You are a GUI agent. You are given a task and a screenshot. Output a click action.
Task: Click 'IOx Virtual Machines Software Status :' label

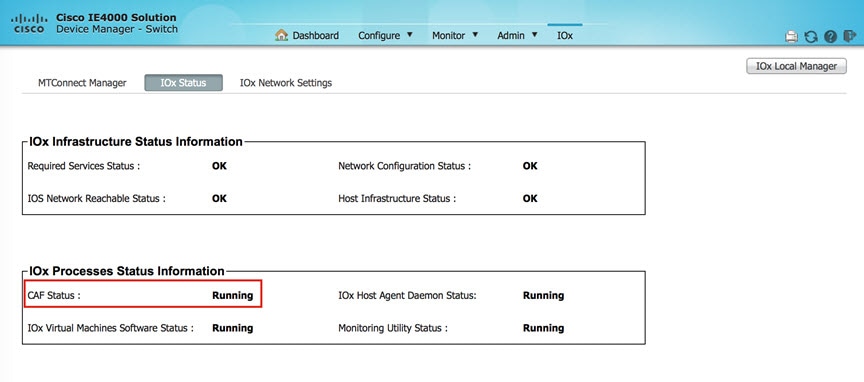tap(111, 328)
